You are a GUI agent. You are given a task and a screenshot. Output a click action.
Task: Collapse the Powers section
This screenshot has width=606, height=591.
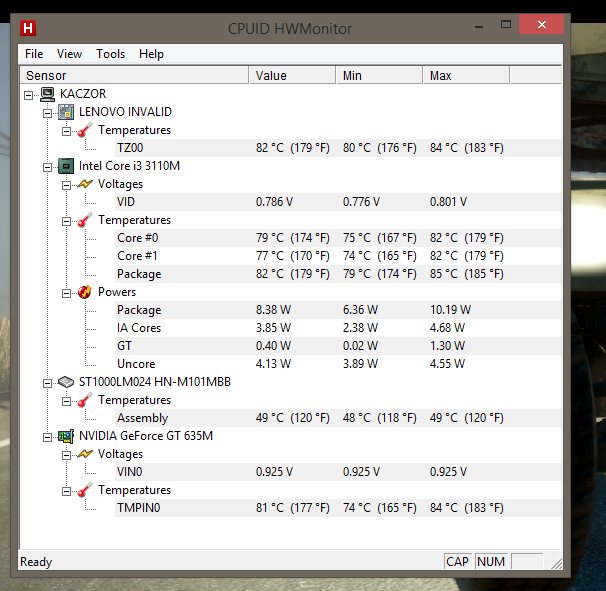click(x=66, y=293)
